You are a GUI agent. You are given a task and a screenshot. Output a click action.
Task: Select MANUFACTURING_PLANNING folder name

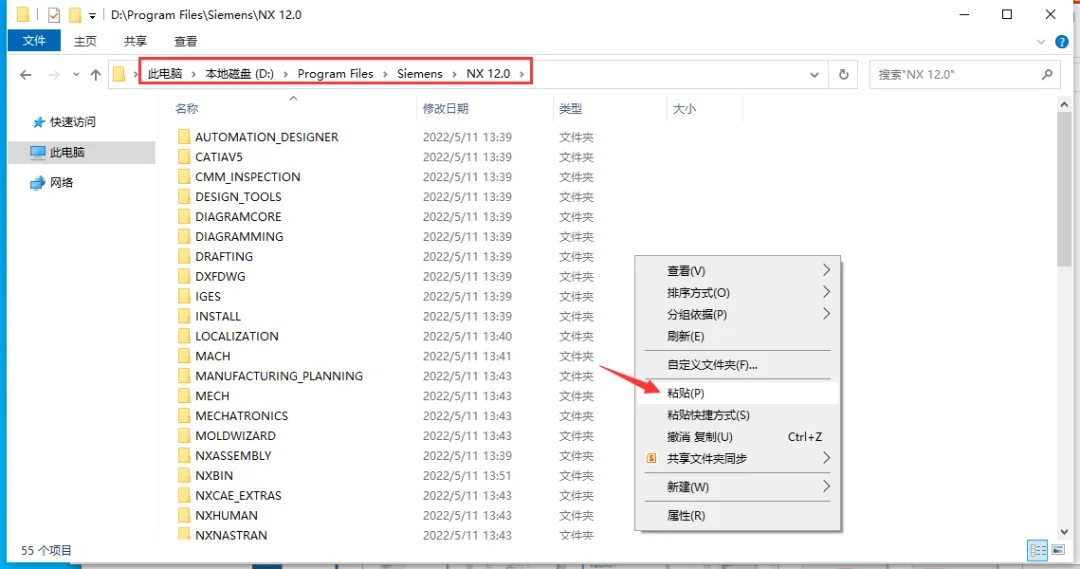coord(279,376)
